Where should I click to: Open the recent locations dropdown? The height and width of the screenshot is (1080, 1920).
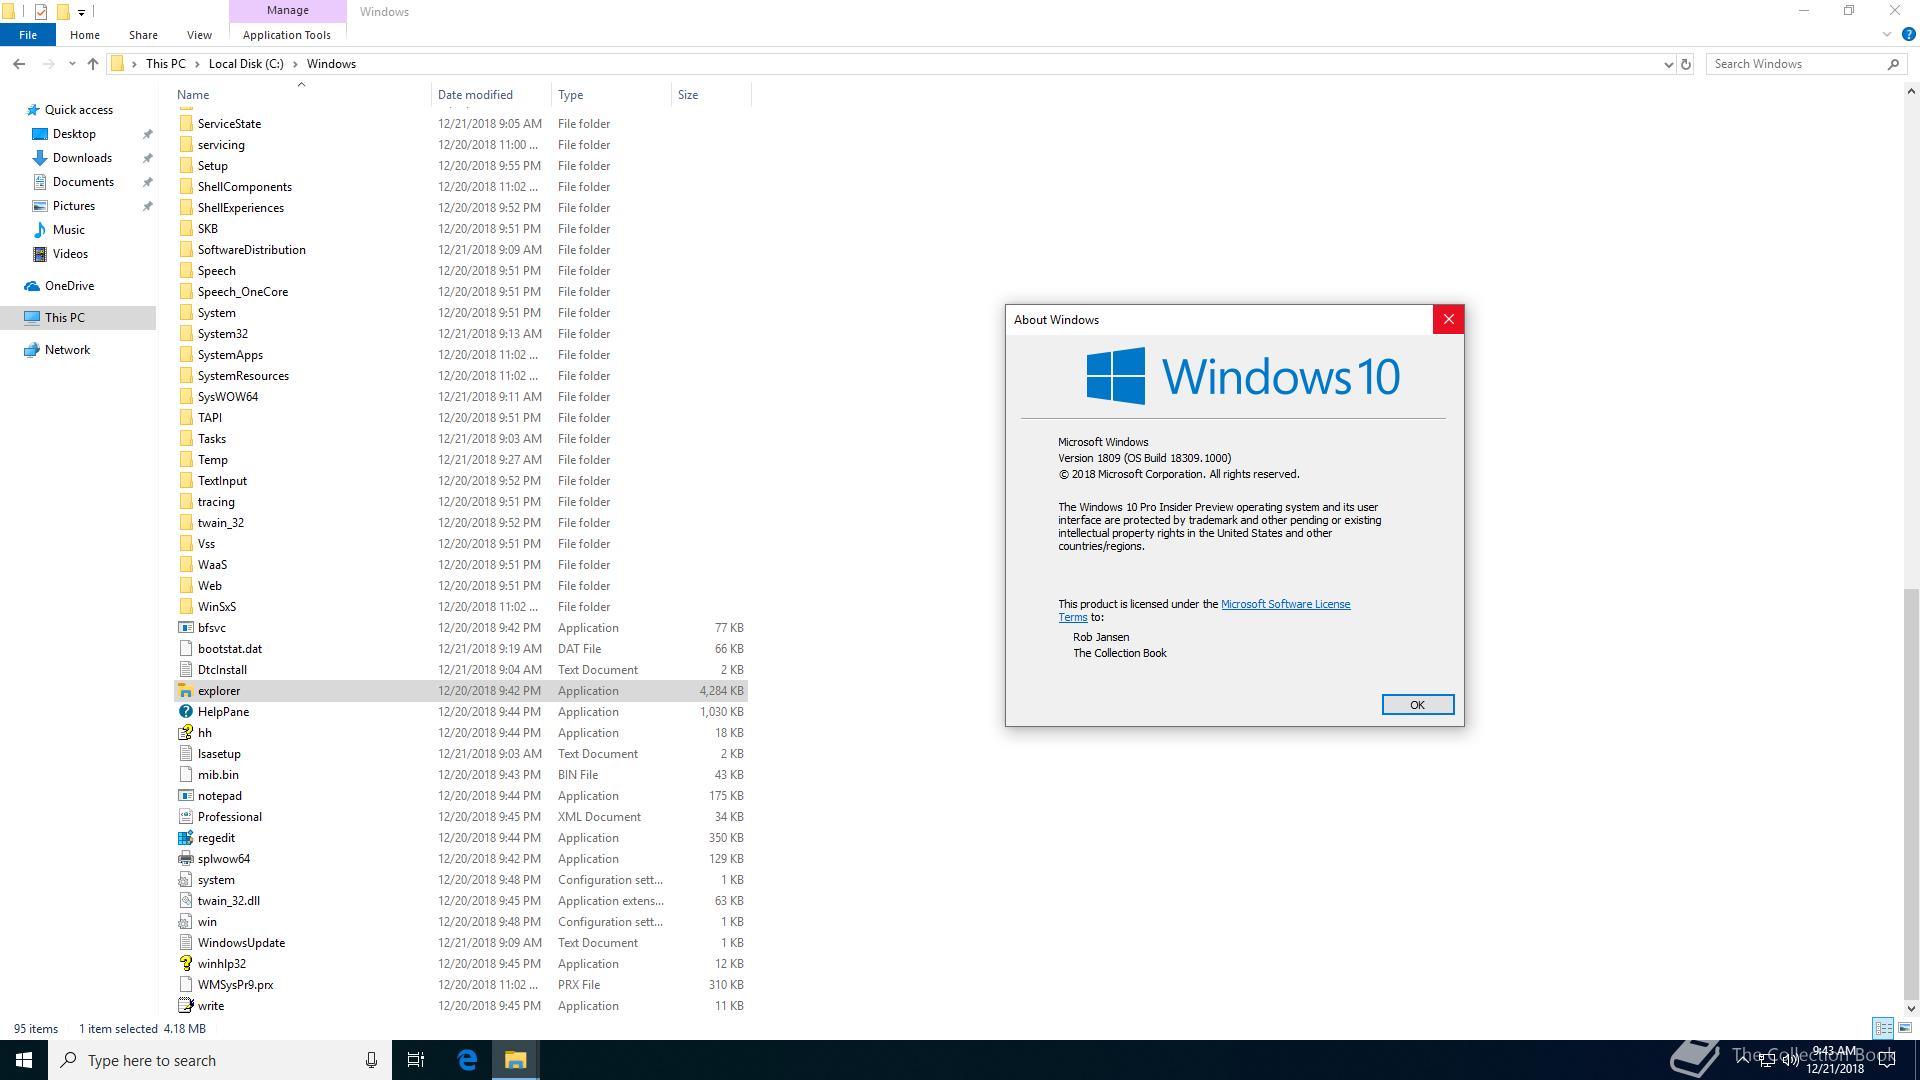pyautogui.click(x=72, y=64)
